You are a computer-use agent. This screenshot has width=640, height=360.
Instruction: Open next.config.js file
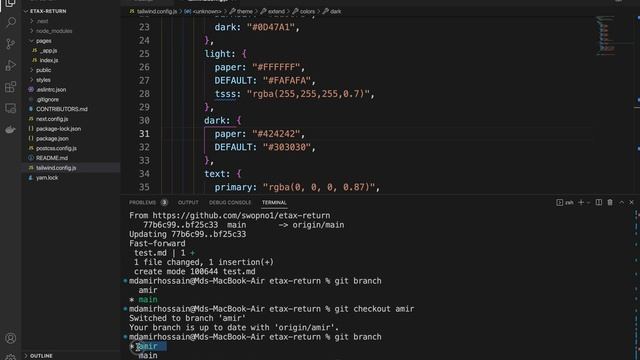click(x=52, y=119)
